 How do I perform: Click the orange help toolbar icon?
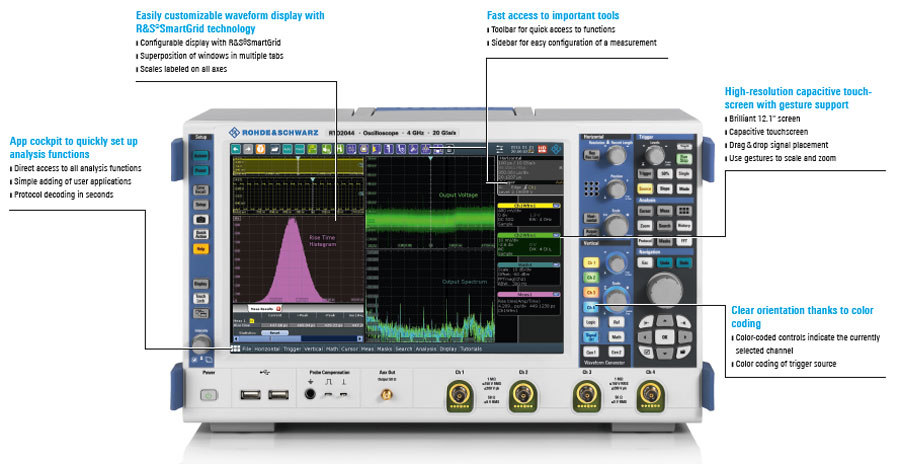pyautogui.click(x=261, y=149)
